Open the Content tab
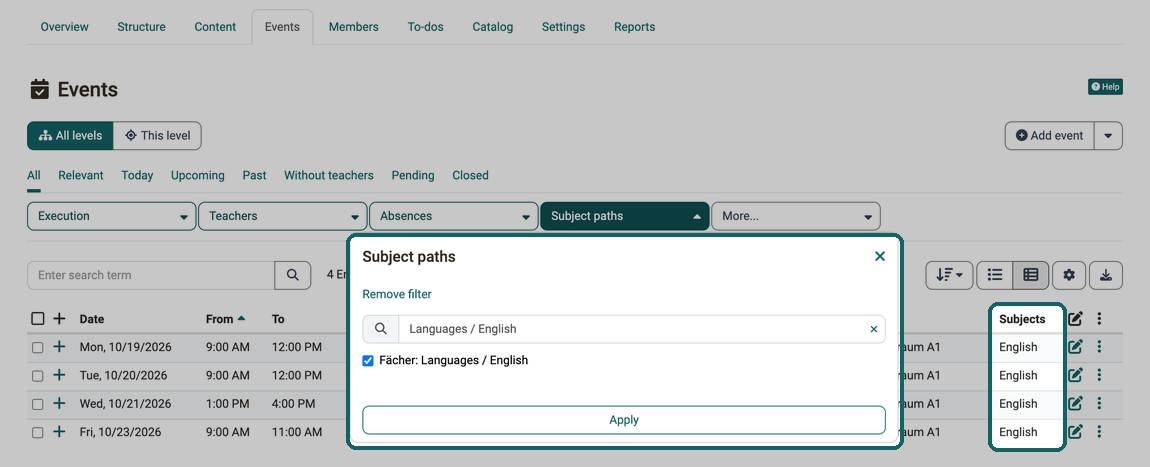The image size is (1150, 467). [x=215, y=27]
